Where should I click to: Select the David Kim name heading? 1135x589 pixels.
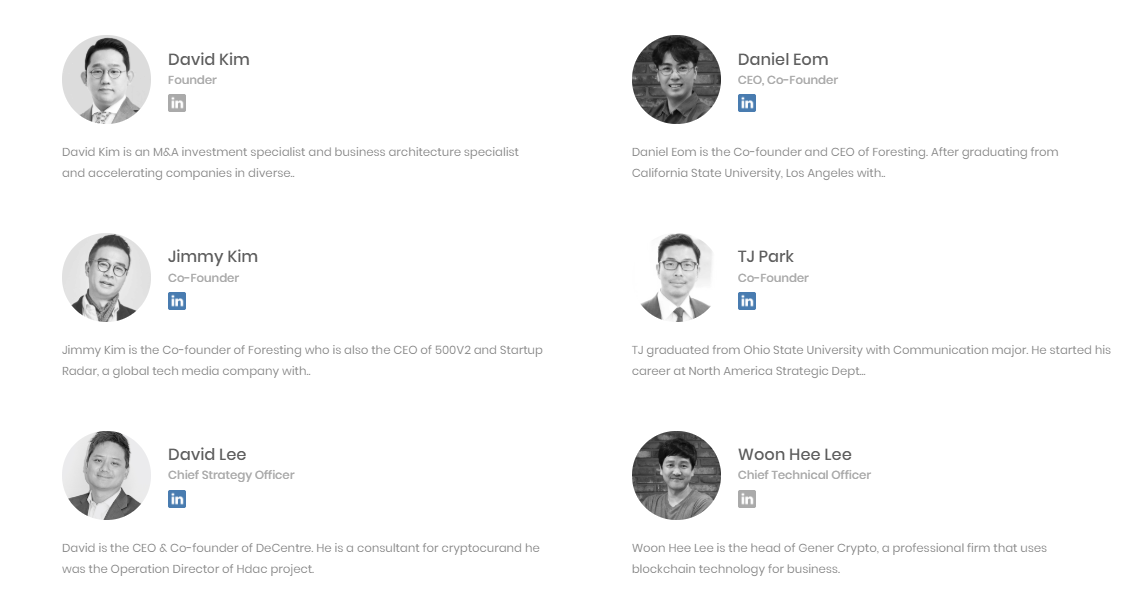coord(208,59)
